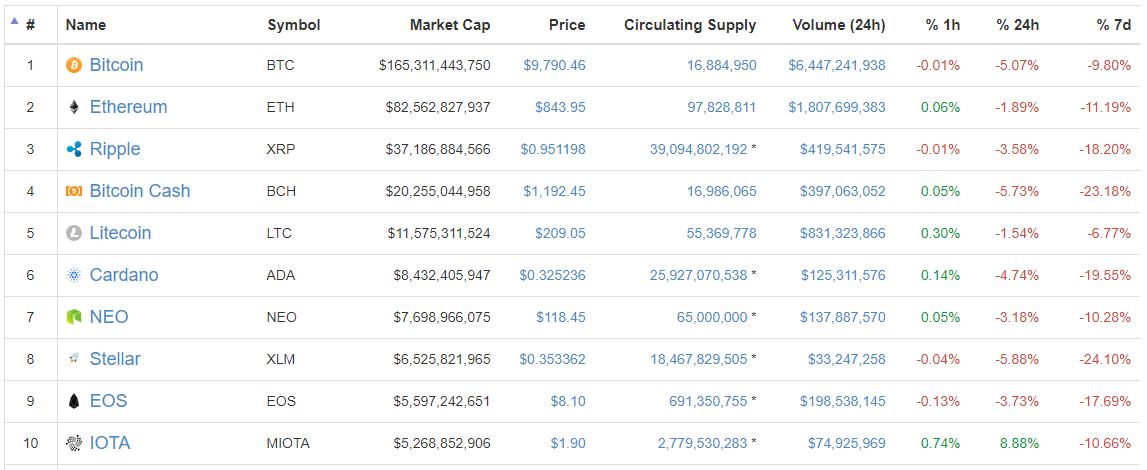Open the Litecoin price link $209.05
The image size is (1147, 470).
560,233
